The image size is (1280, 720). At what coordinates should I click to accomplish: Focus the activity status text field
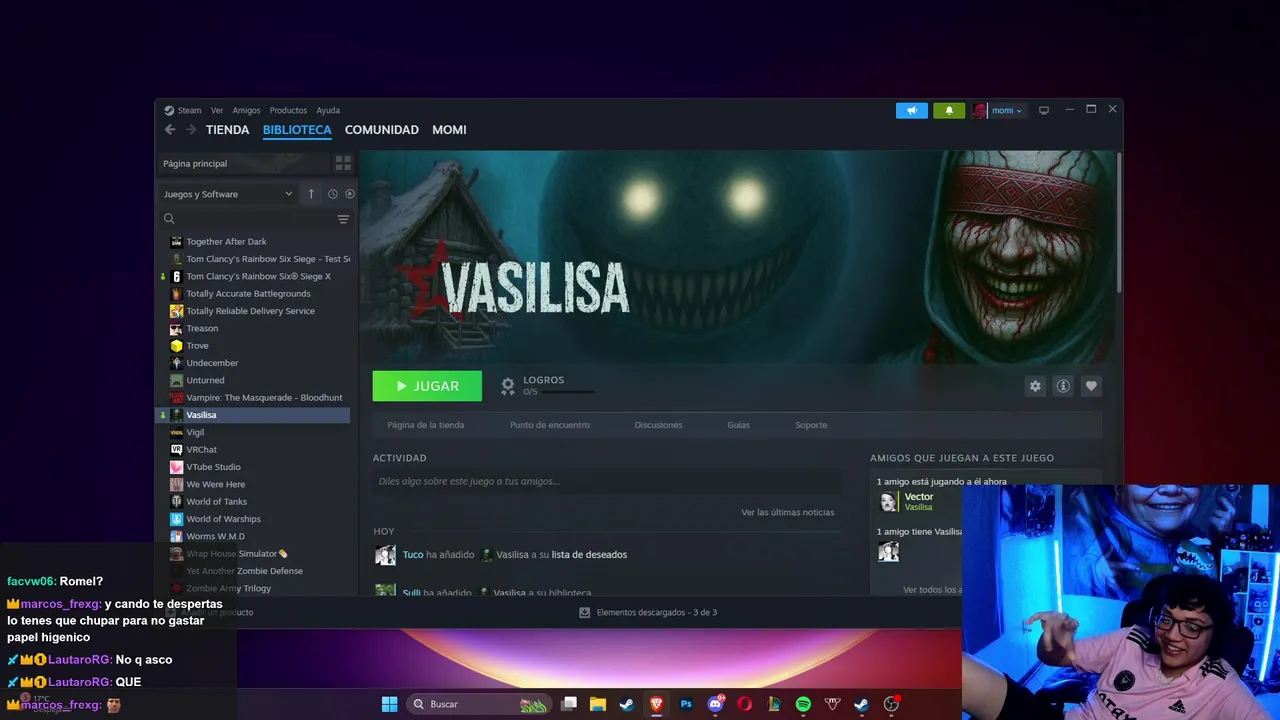pos(607,481)
